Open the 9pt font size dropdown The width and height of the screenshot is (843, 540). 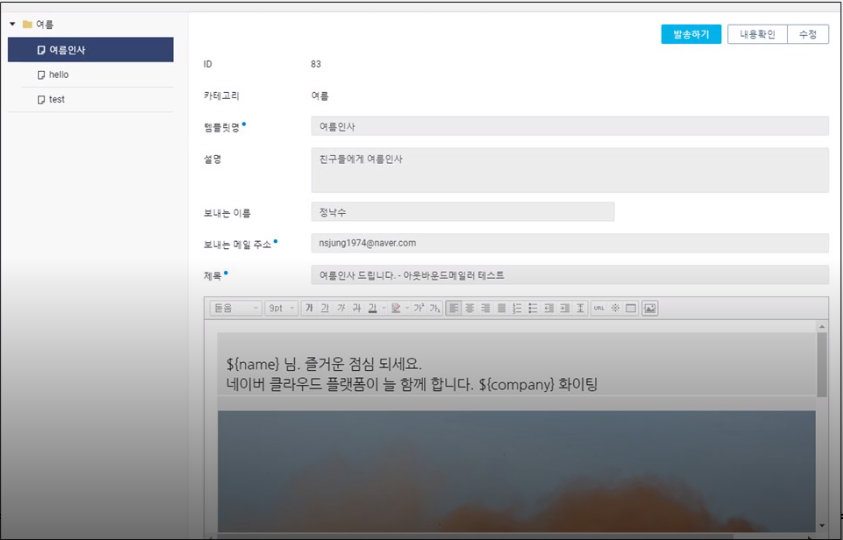(281, 308)
